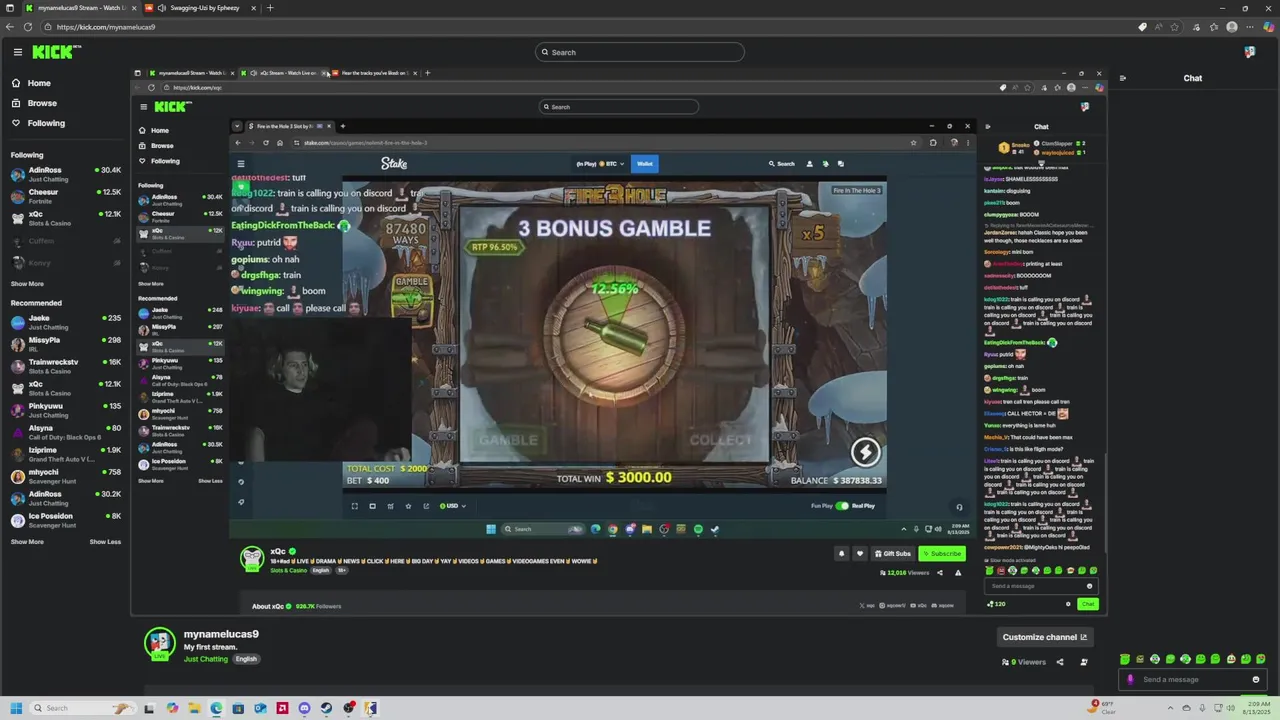Image resolution: width=1280 pixels, height=720 pixels.
Task: Open the Windows Start menu
Action: [15, 708]
